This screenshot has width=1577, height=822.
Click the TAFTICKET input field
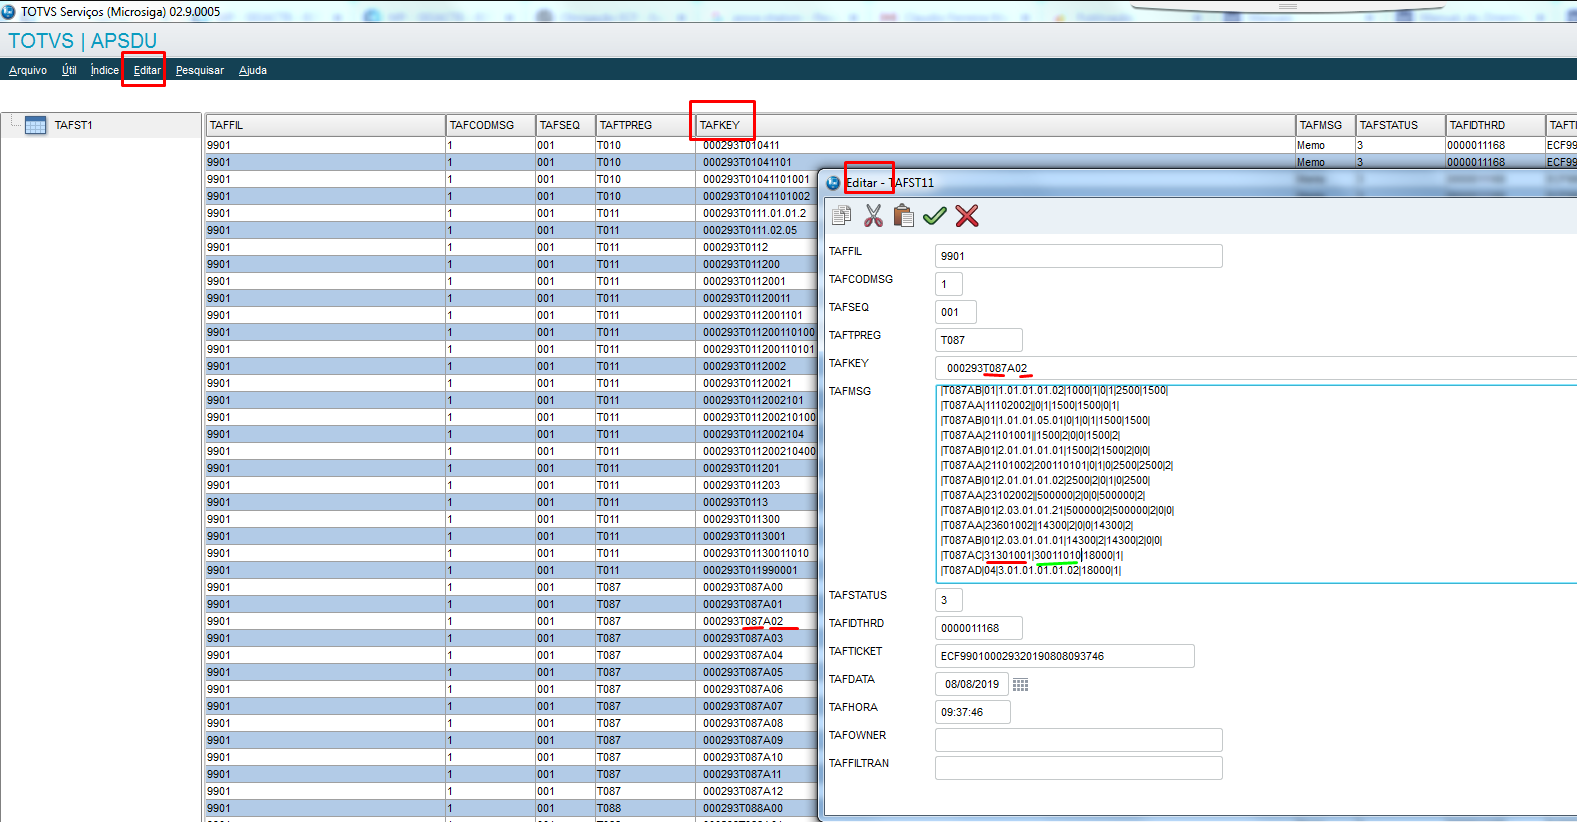coord(1064,656)
